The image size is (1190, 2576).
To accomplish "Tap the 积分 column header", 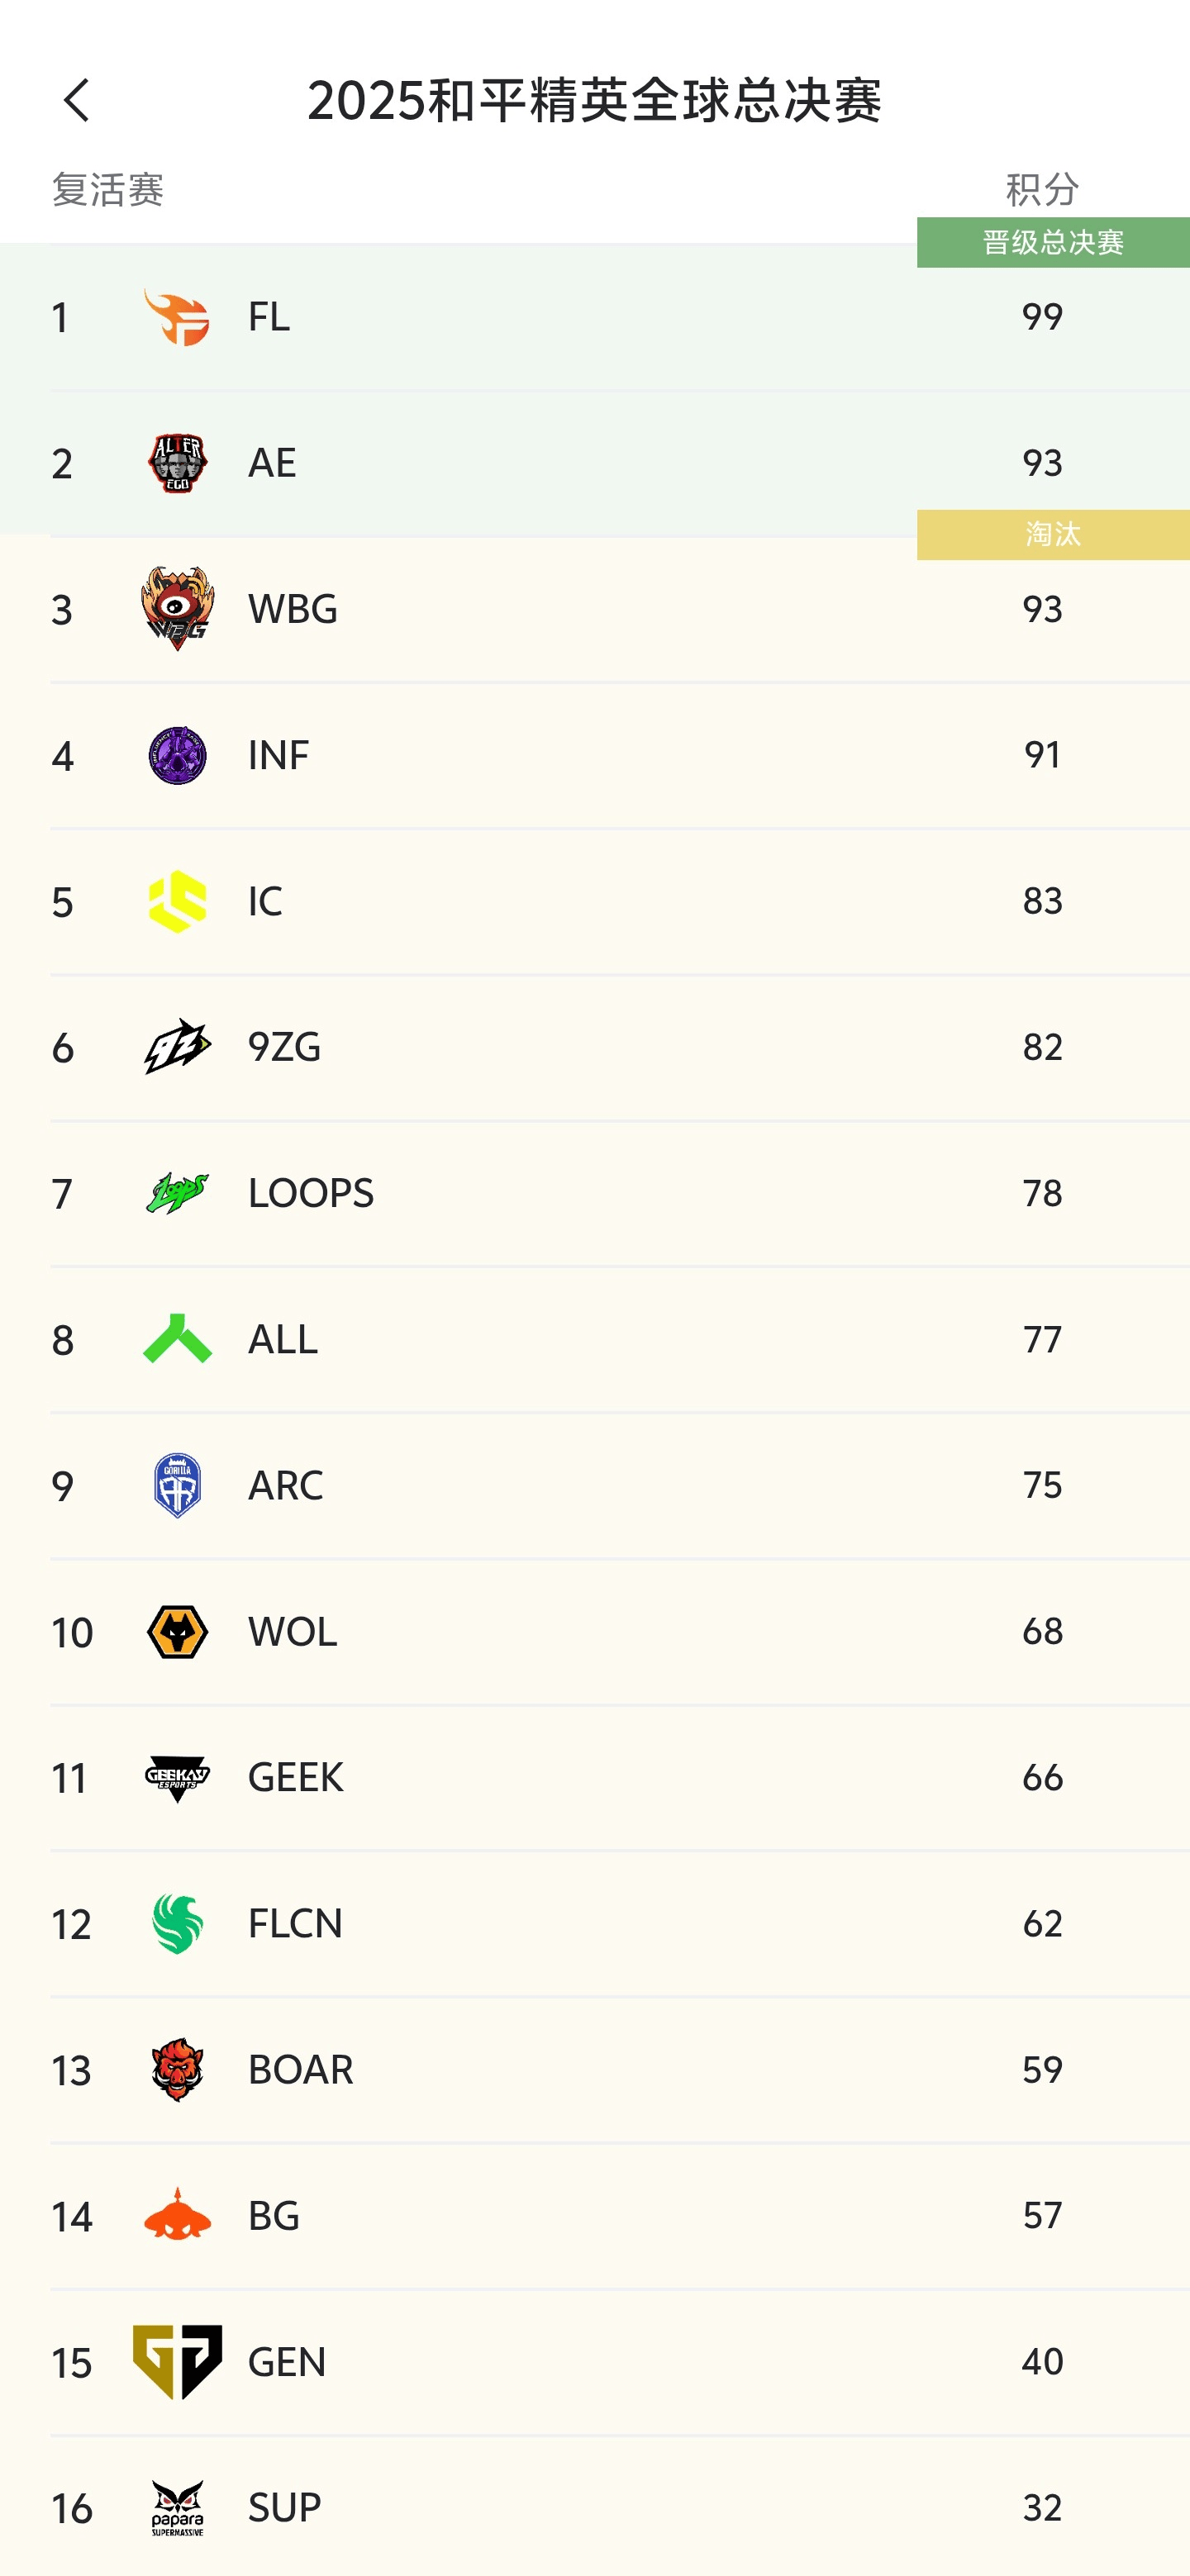I will [1042, 190].
